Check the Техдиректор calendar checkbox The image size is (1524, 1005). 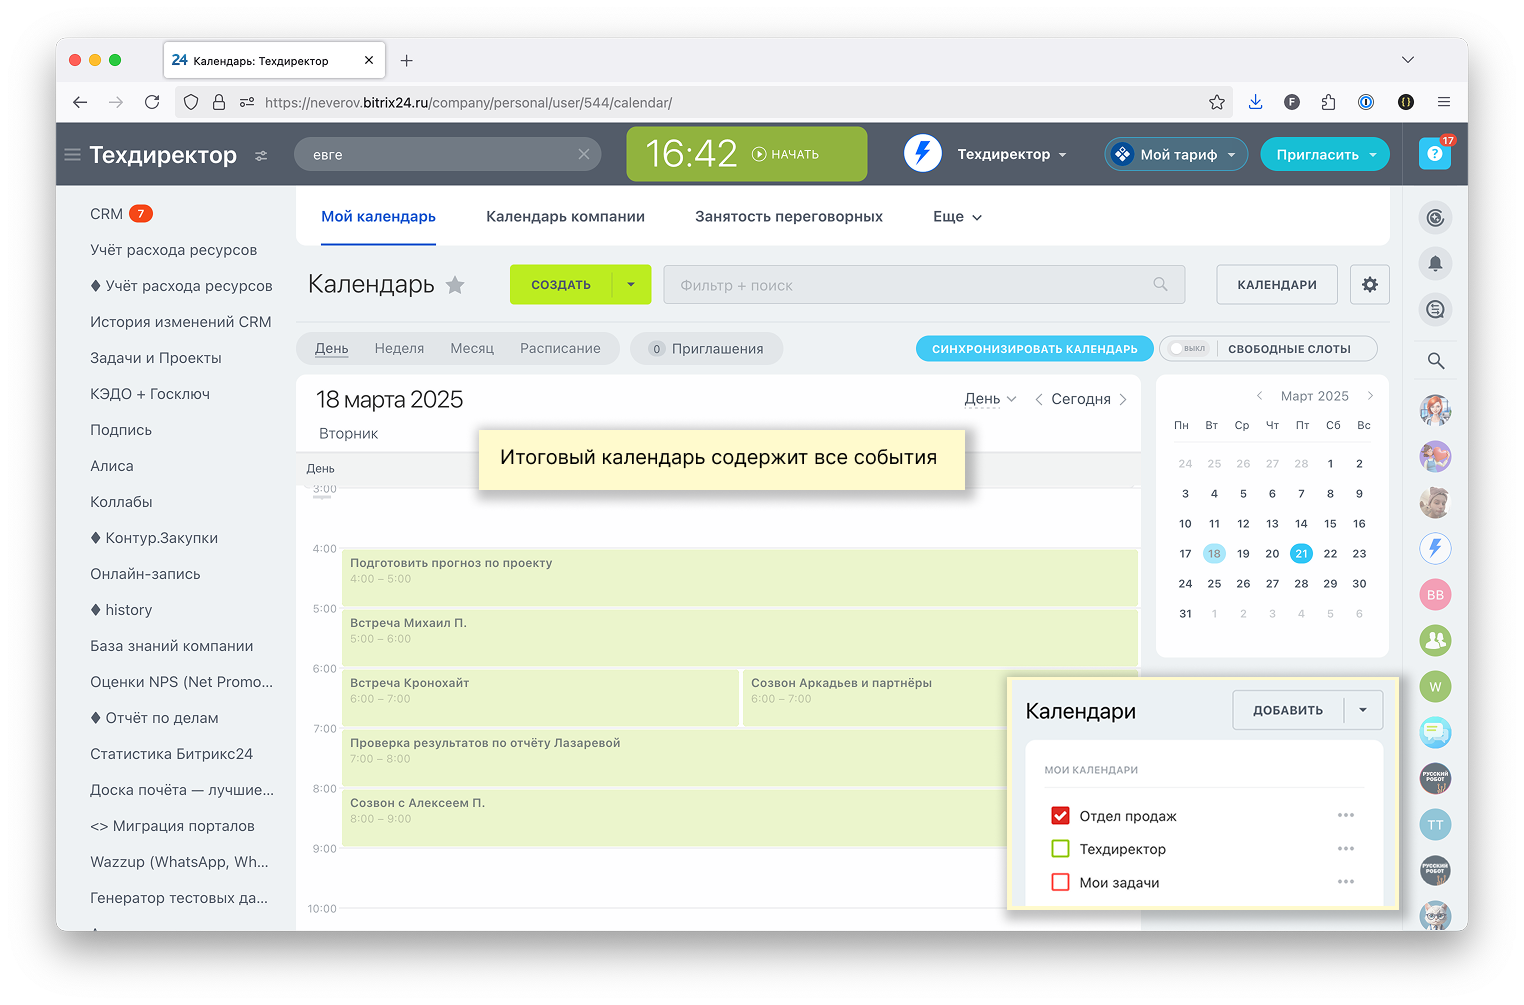point(1061,849)
